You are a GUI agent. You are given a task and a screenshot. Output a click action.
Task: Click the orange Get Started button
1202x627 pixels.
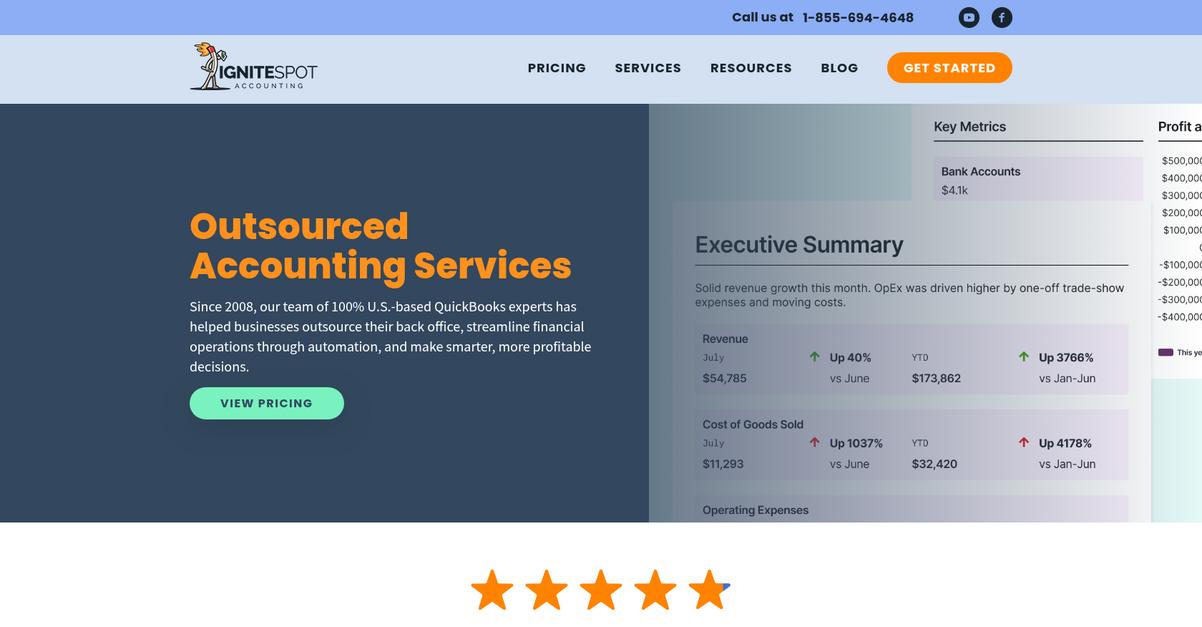click(x=949, y=68)
